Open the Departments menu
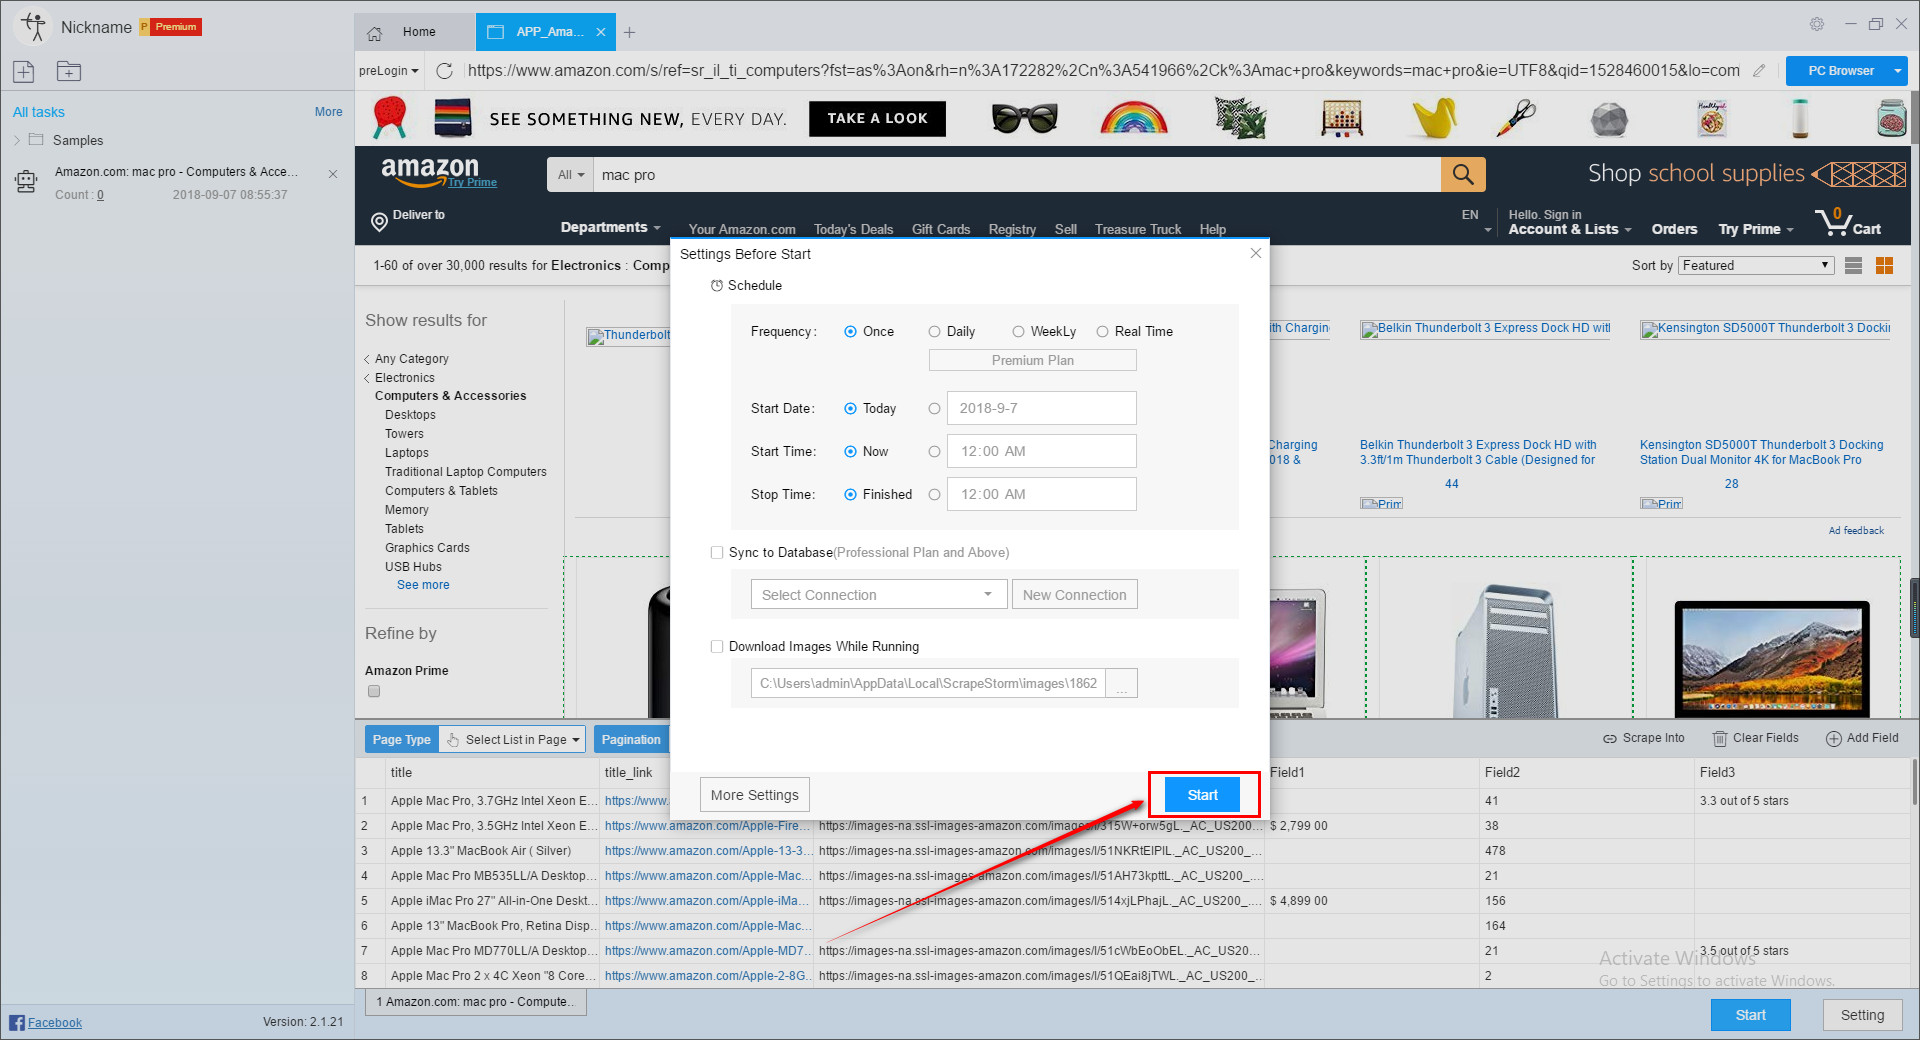 pos(610,228)
